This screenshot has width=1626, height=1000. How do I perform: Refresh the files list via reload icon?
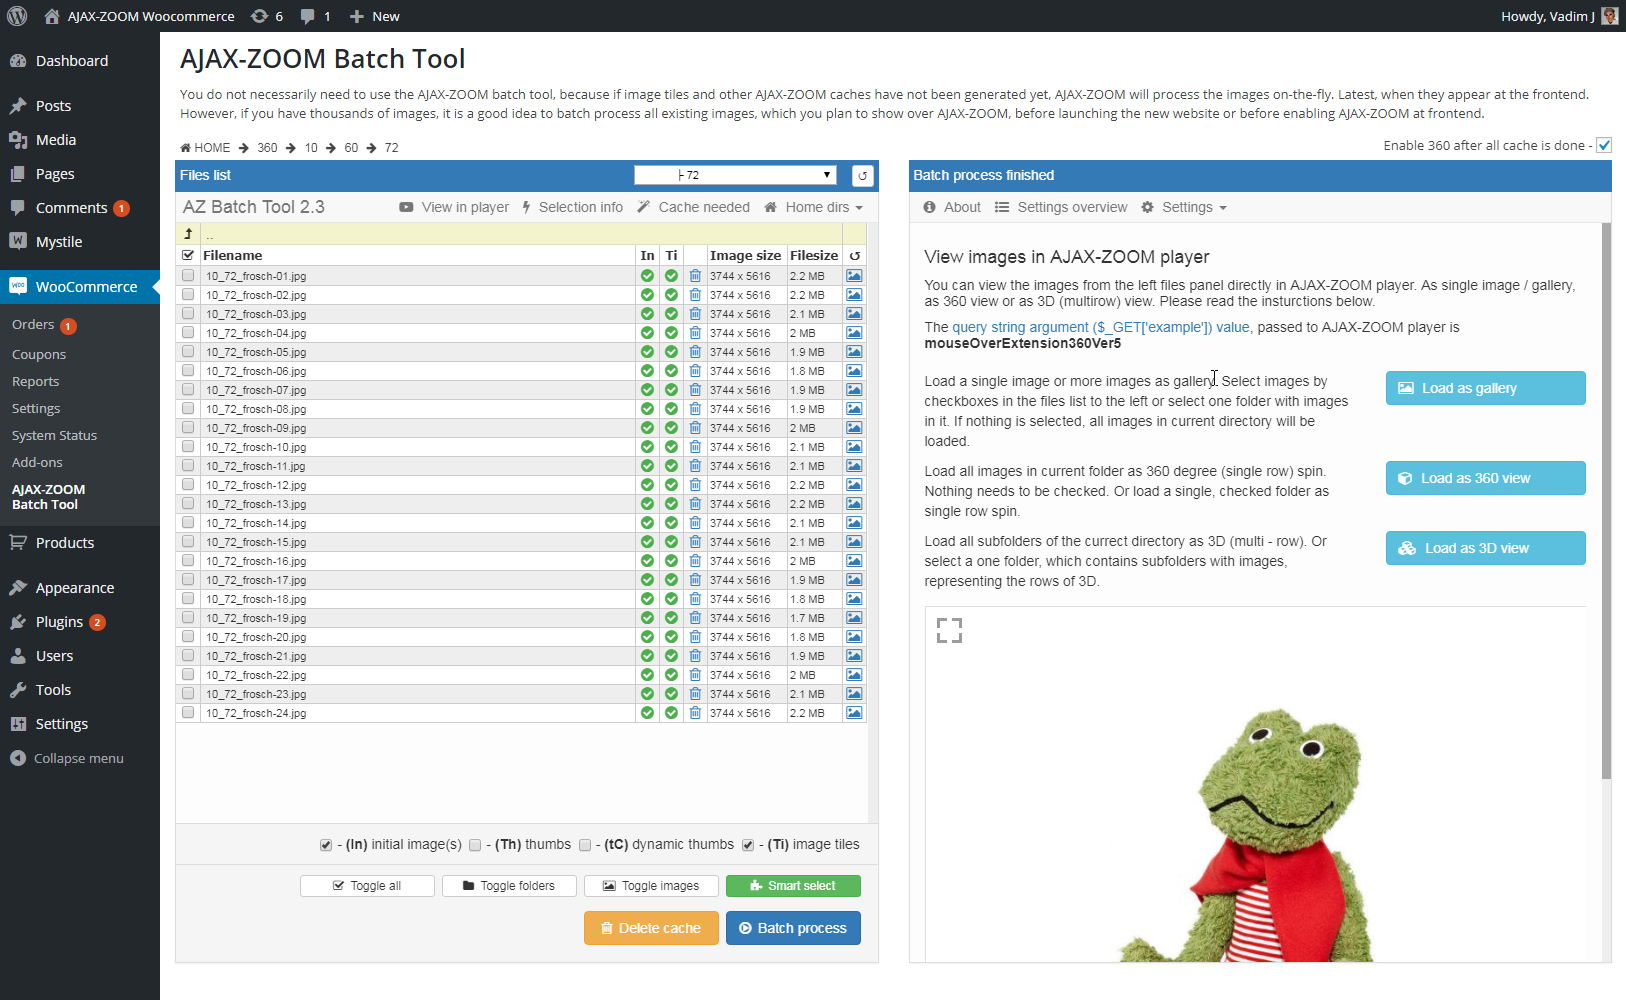point(862,176)
